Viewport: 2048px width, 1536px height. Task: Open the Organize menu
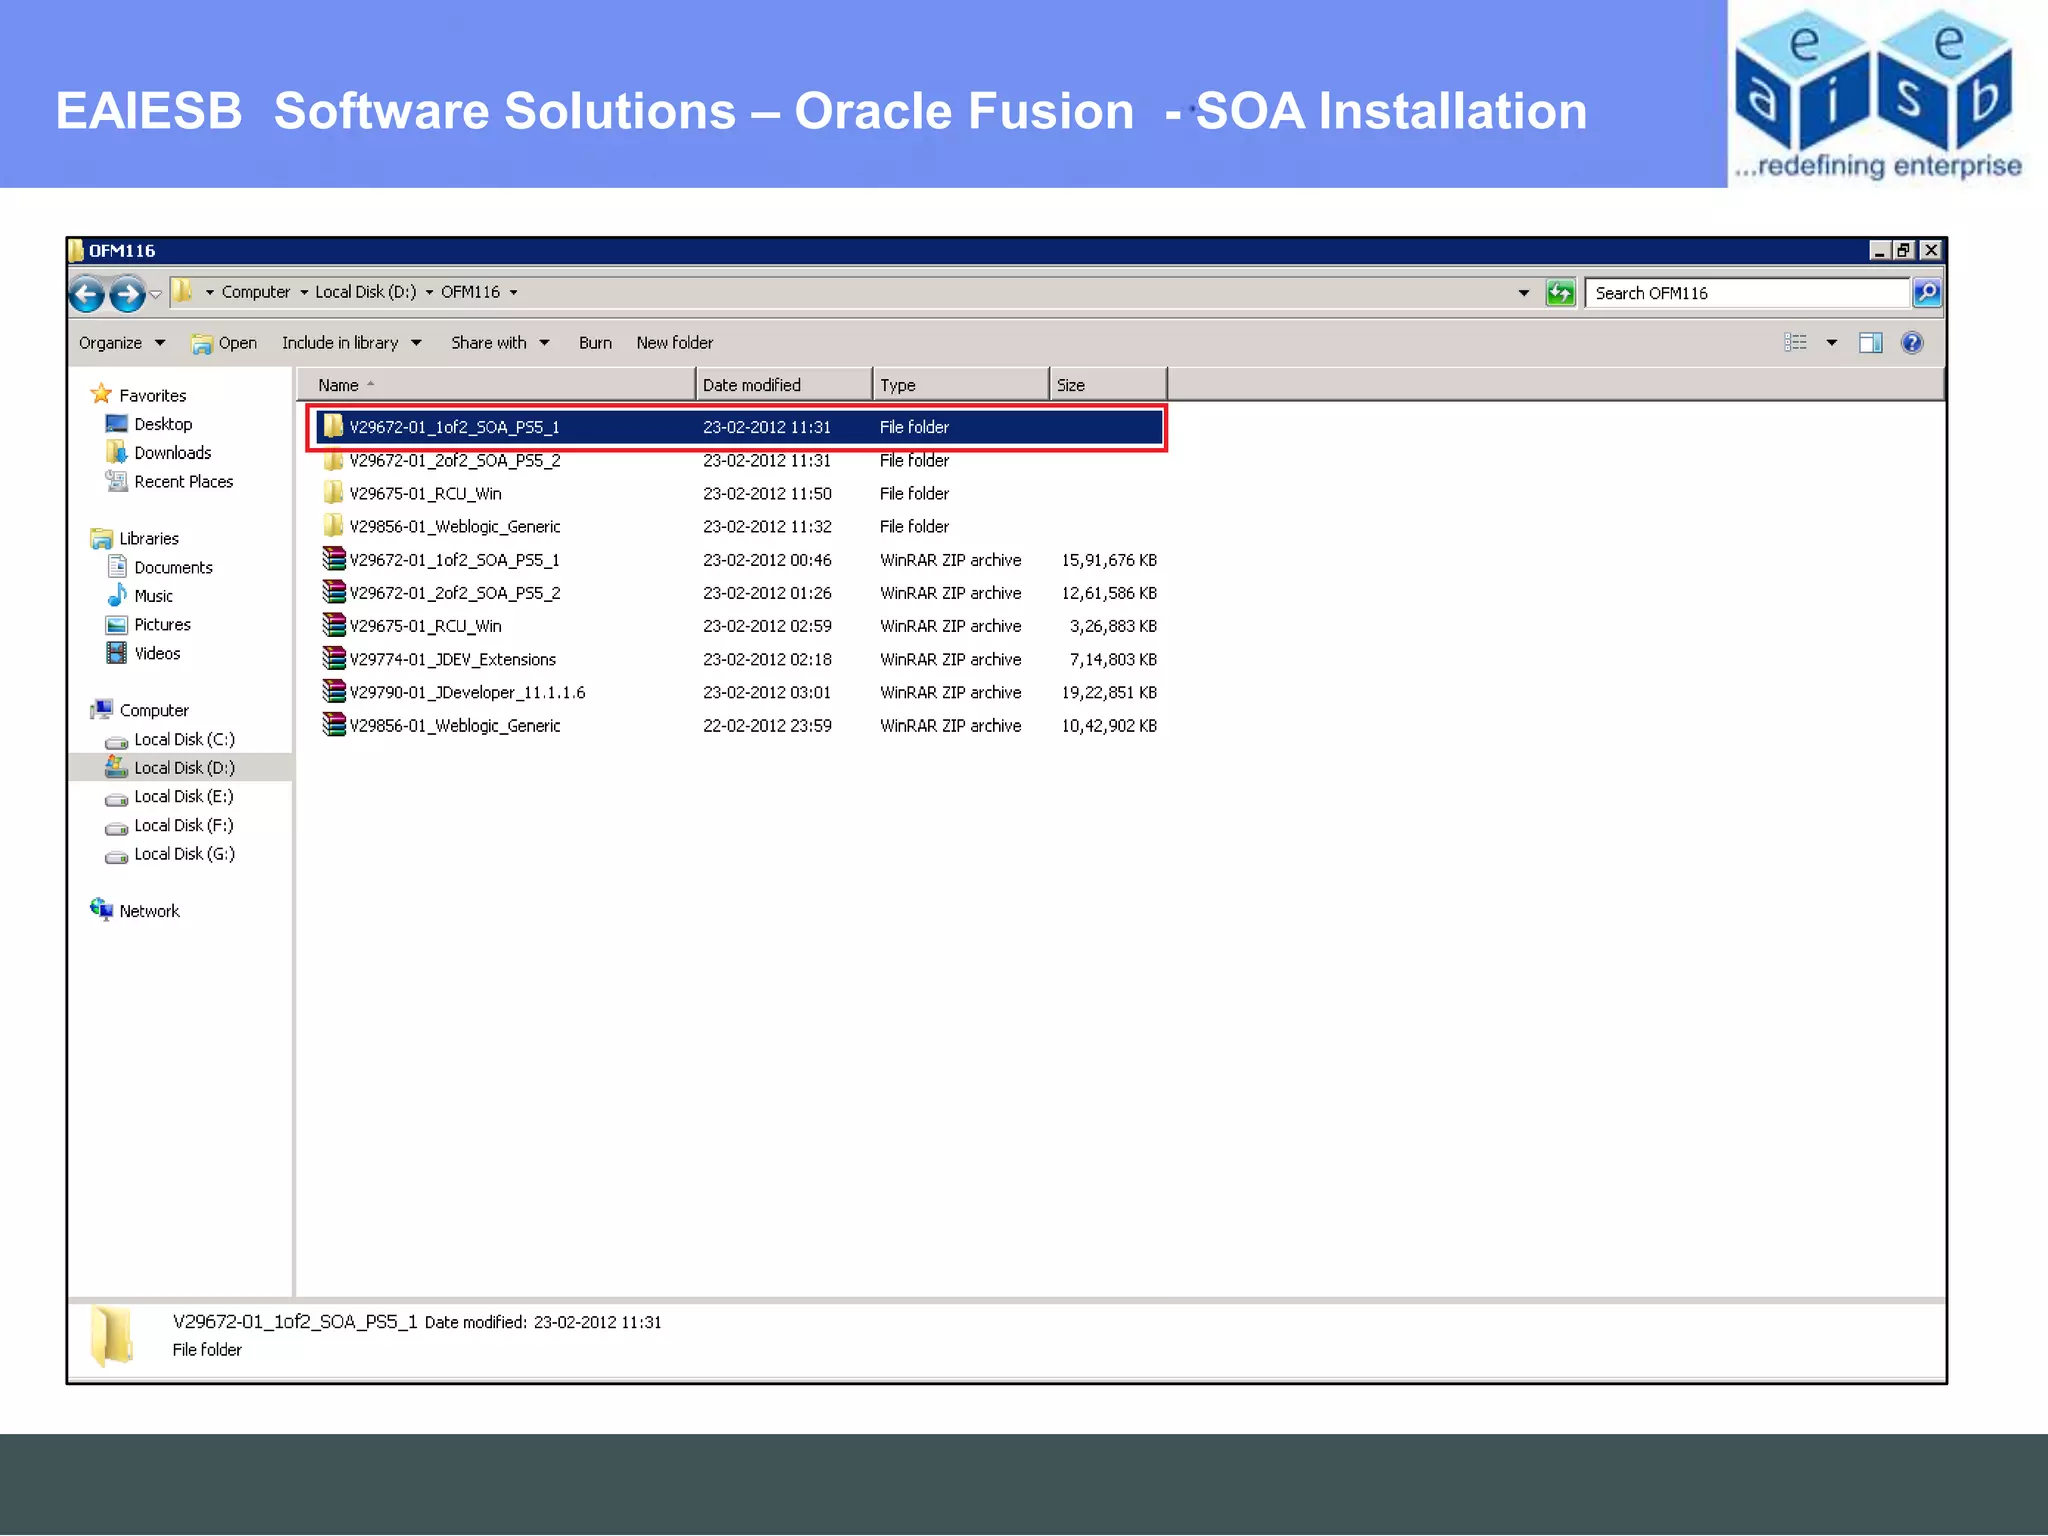[x=121, y=343]
